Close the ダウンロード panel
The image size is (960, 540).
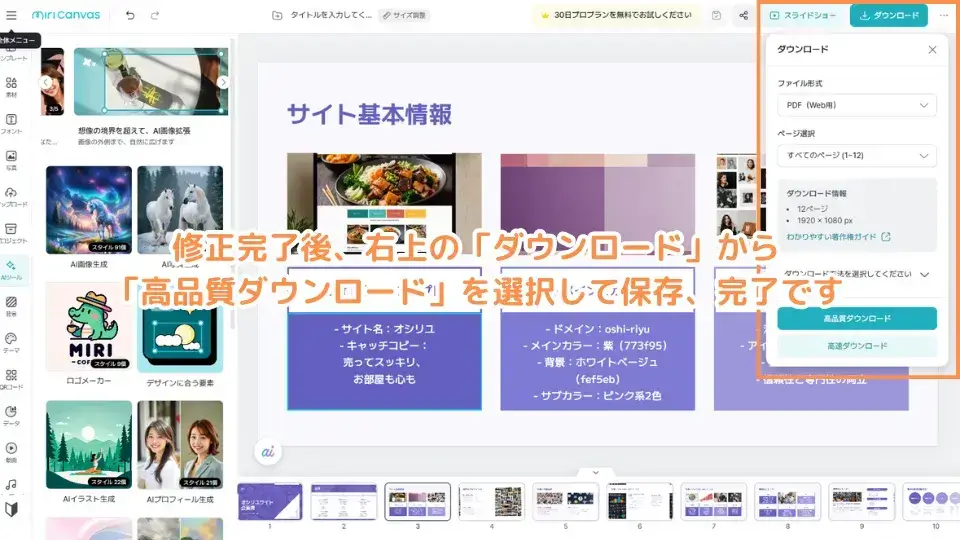pos(932,50)
